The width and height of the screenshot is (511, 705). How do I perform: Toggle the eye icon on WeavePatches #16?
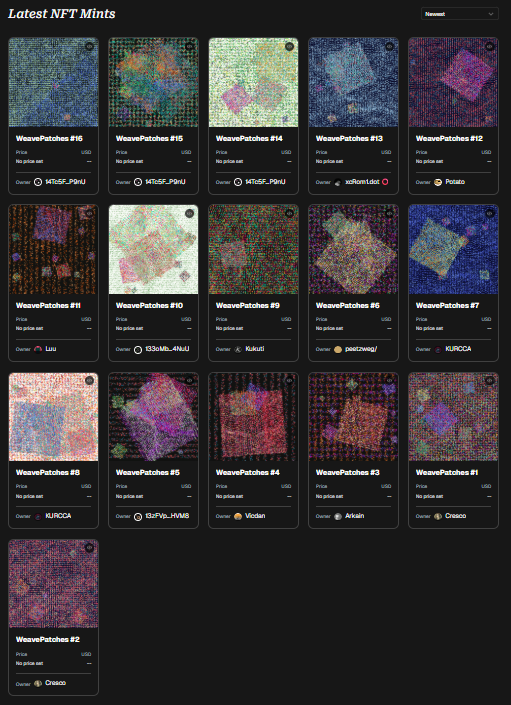point(89,46)
